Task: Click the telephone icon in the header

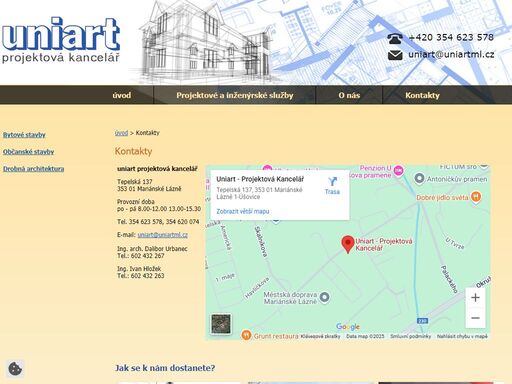Action: 395,38
